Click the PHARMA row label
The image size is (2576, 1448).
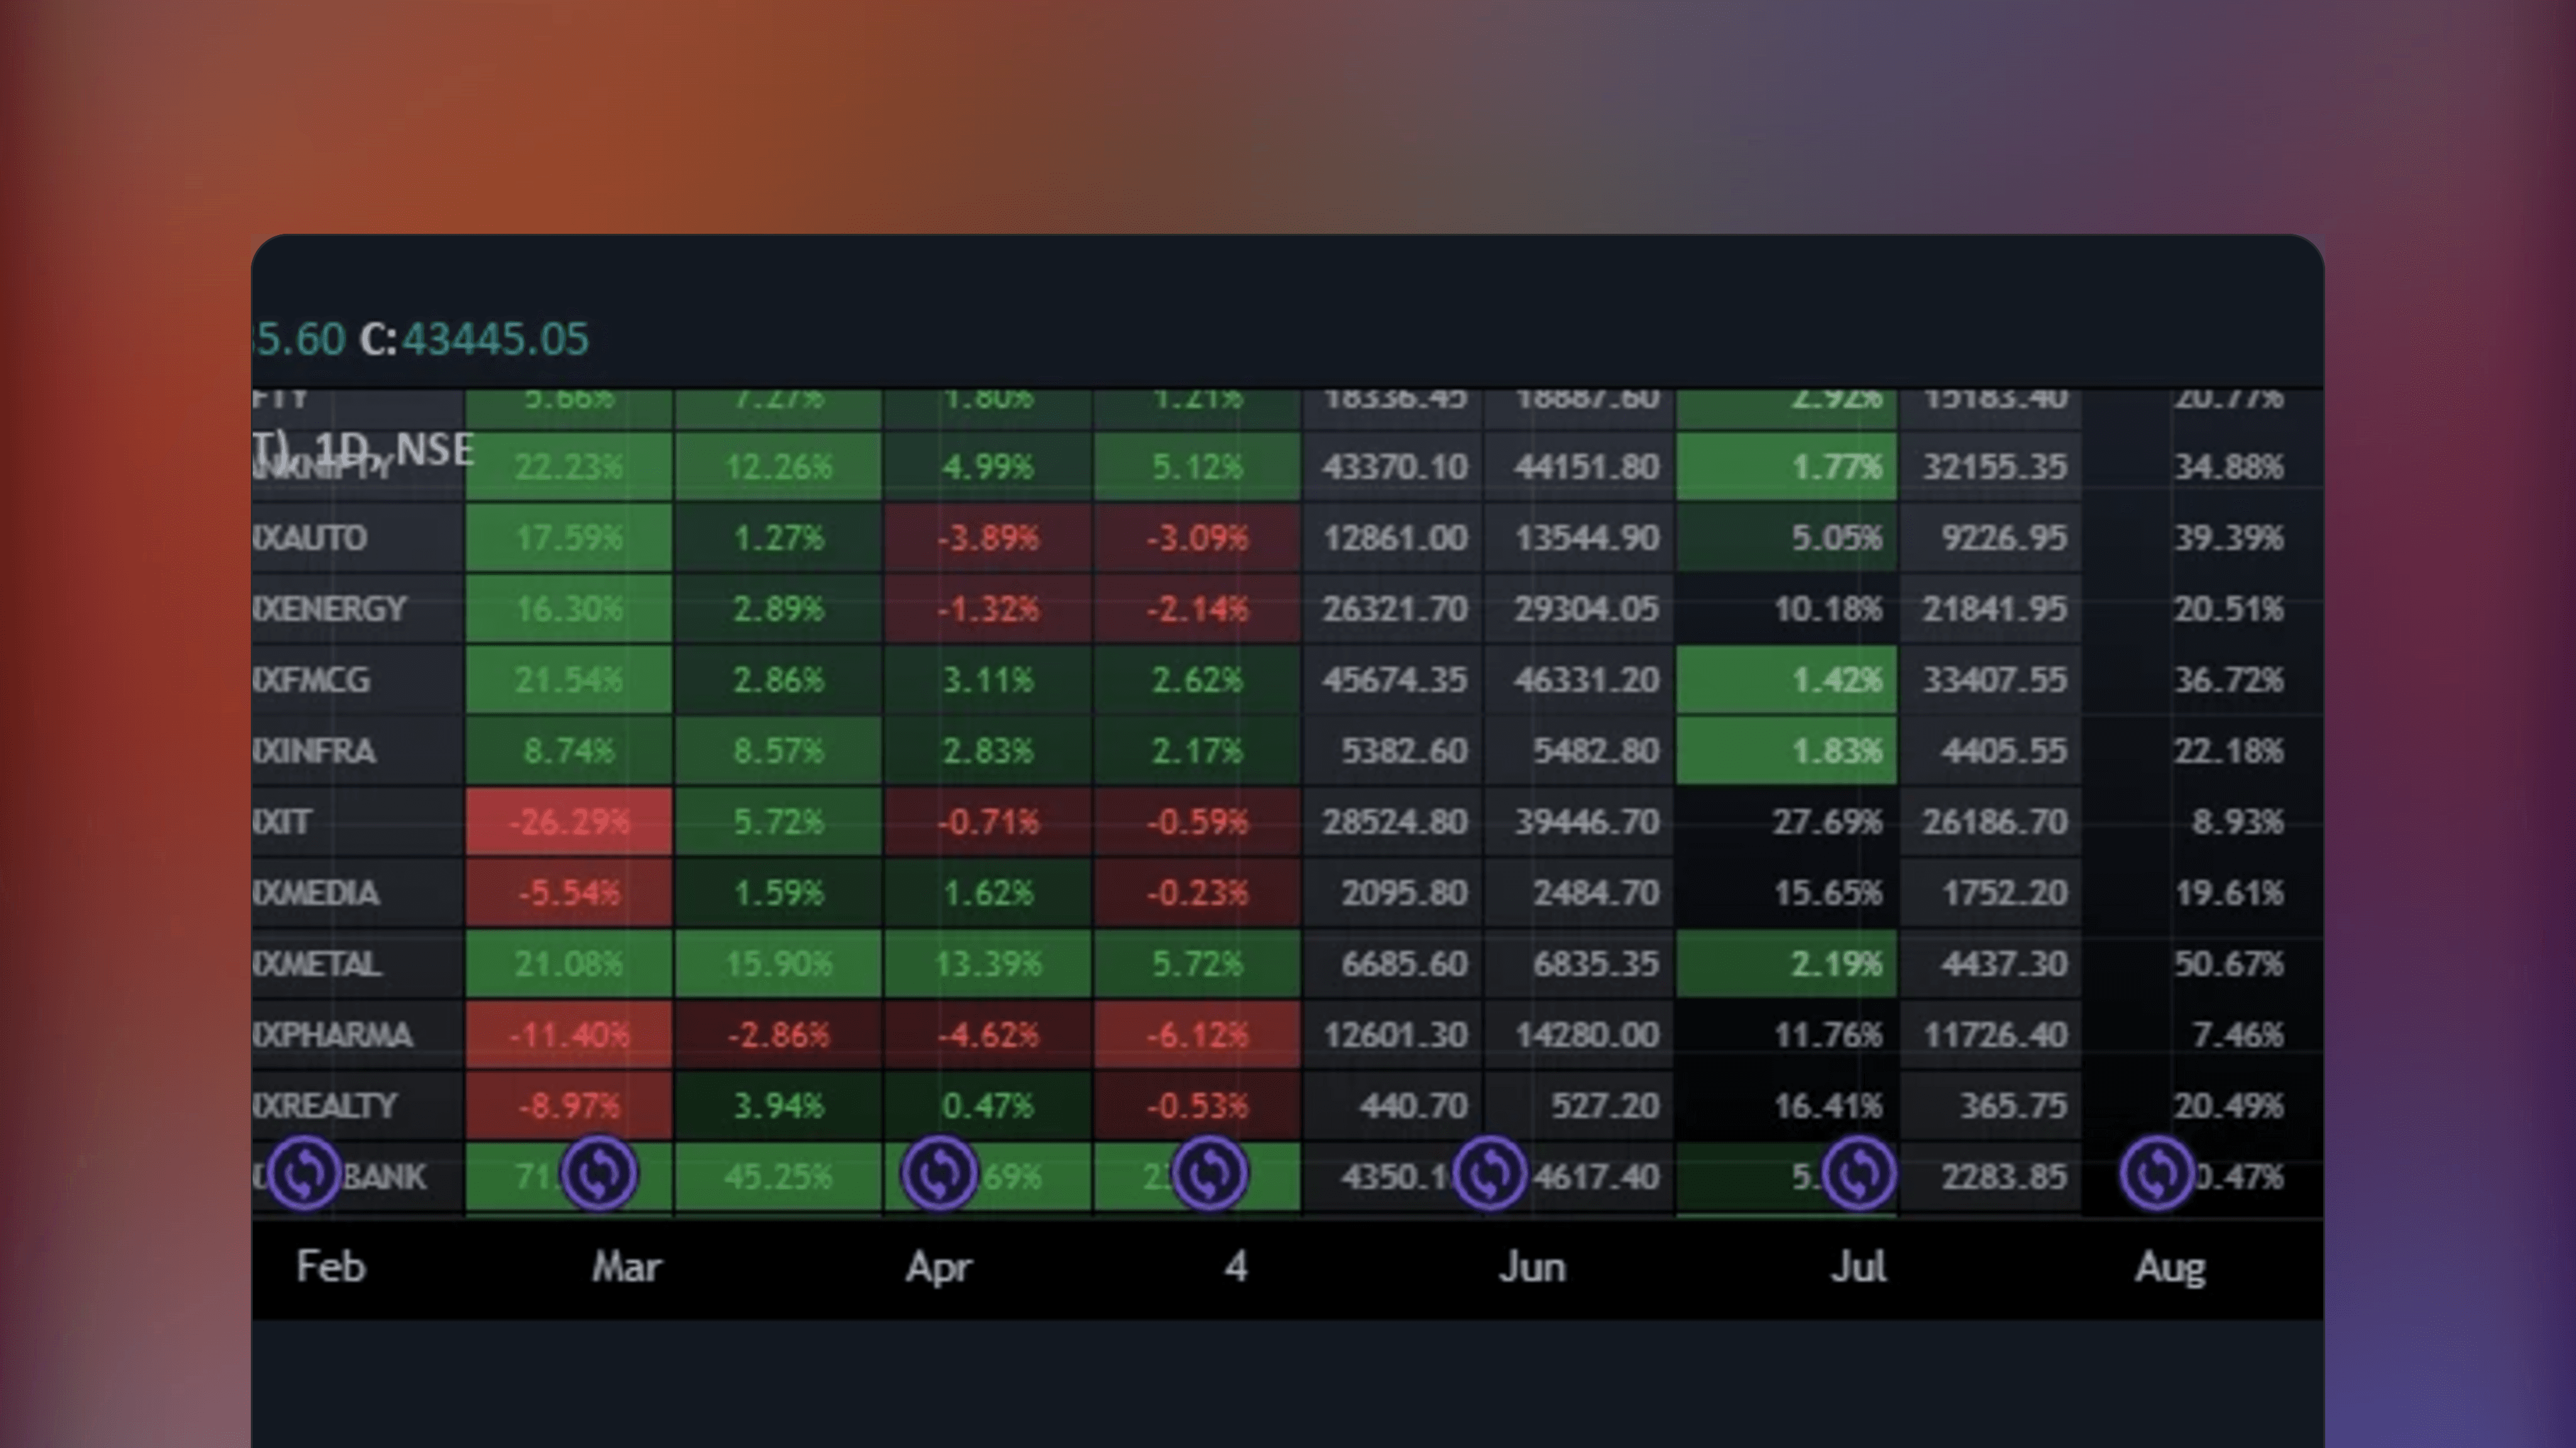pyautogui.click(x=332, y=1035)
